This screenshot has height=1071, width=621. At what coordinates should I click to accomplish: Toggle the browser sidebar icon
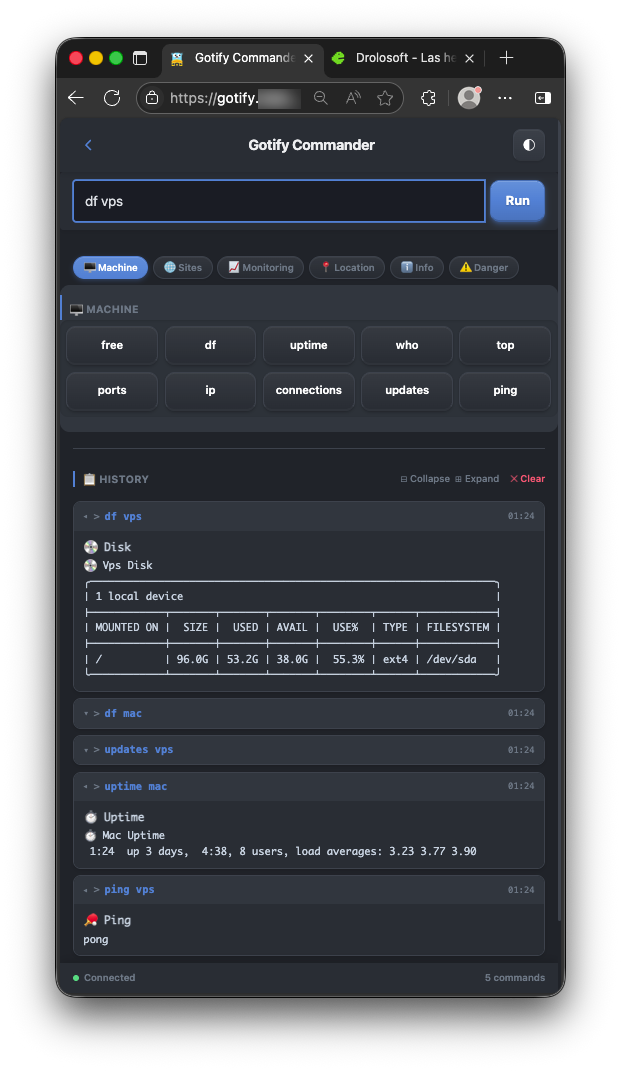(542, 98)
